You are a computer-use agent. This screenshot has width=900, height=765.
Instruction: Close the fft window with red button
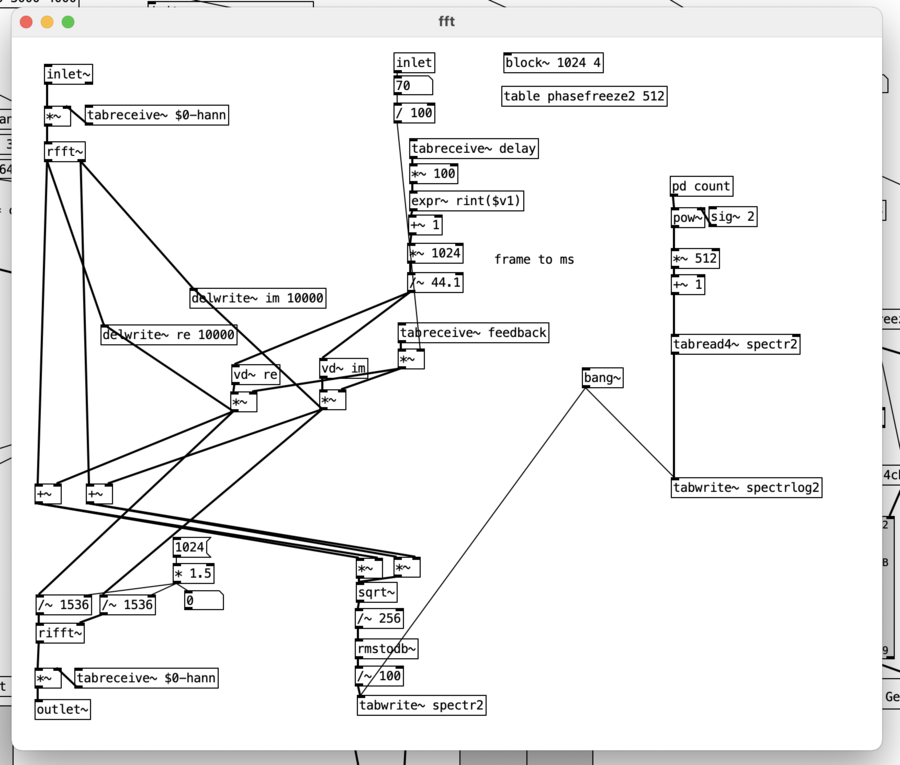click(x=26, y=22)
